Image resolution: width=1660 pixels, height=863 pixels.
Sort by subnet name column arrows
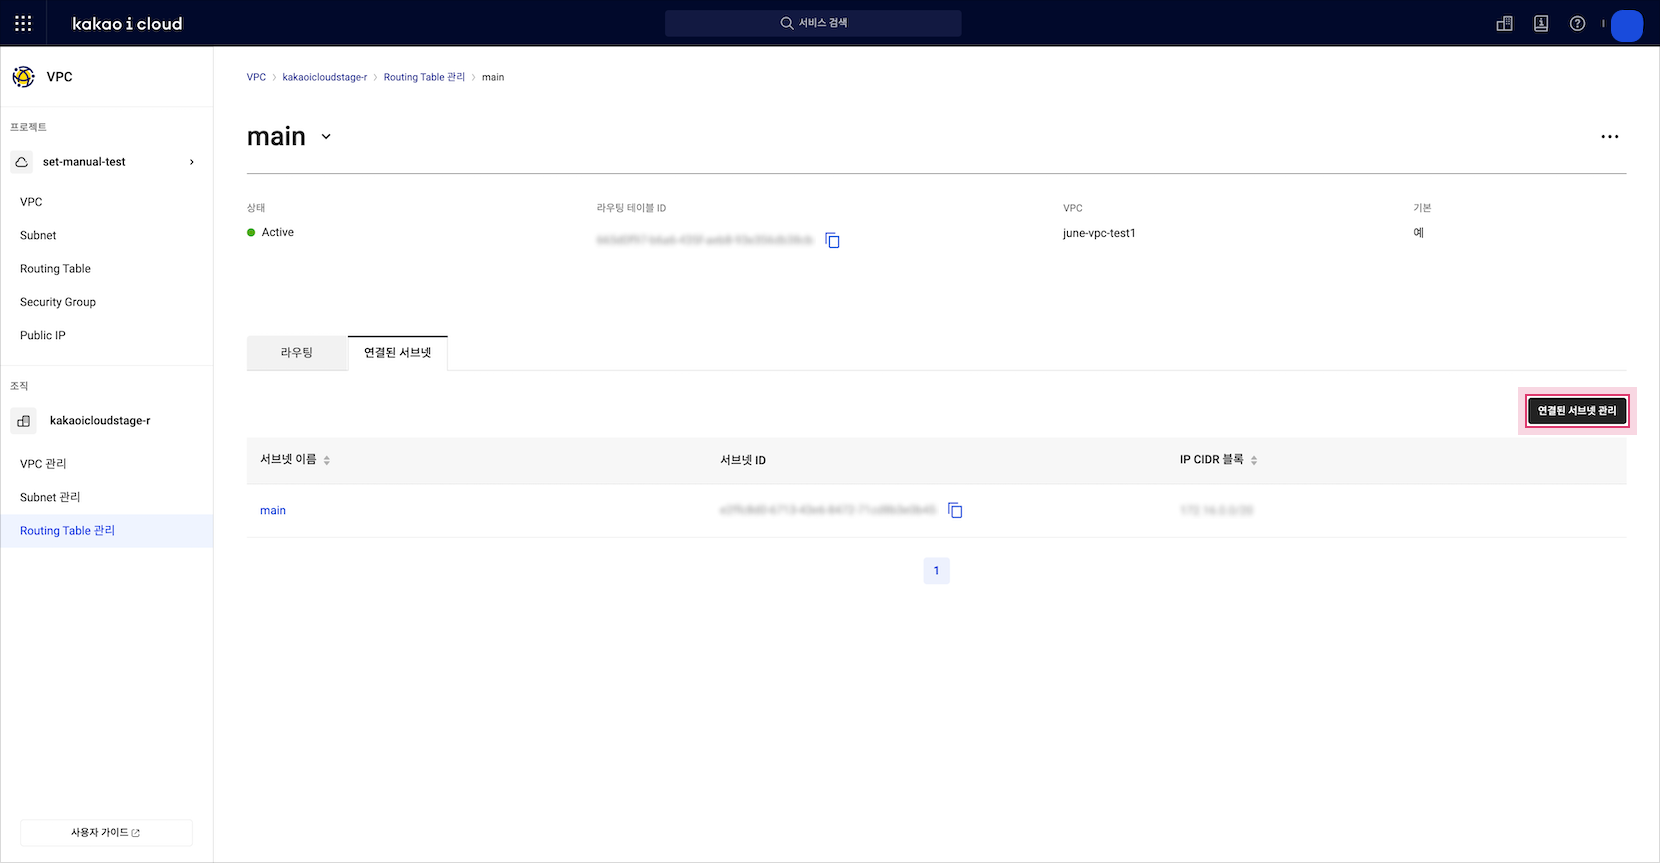327,460
